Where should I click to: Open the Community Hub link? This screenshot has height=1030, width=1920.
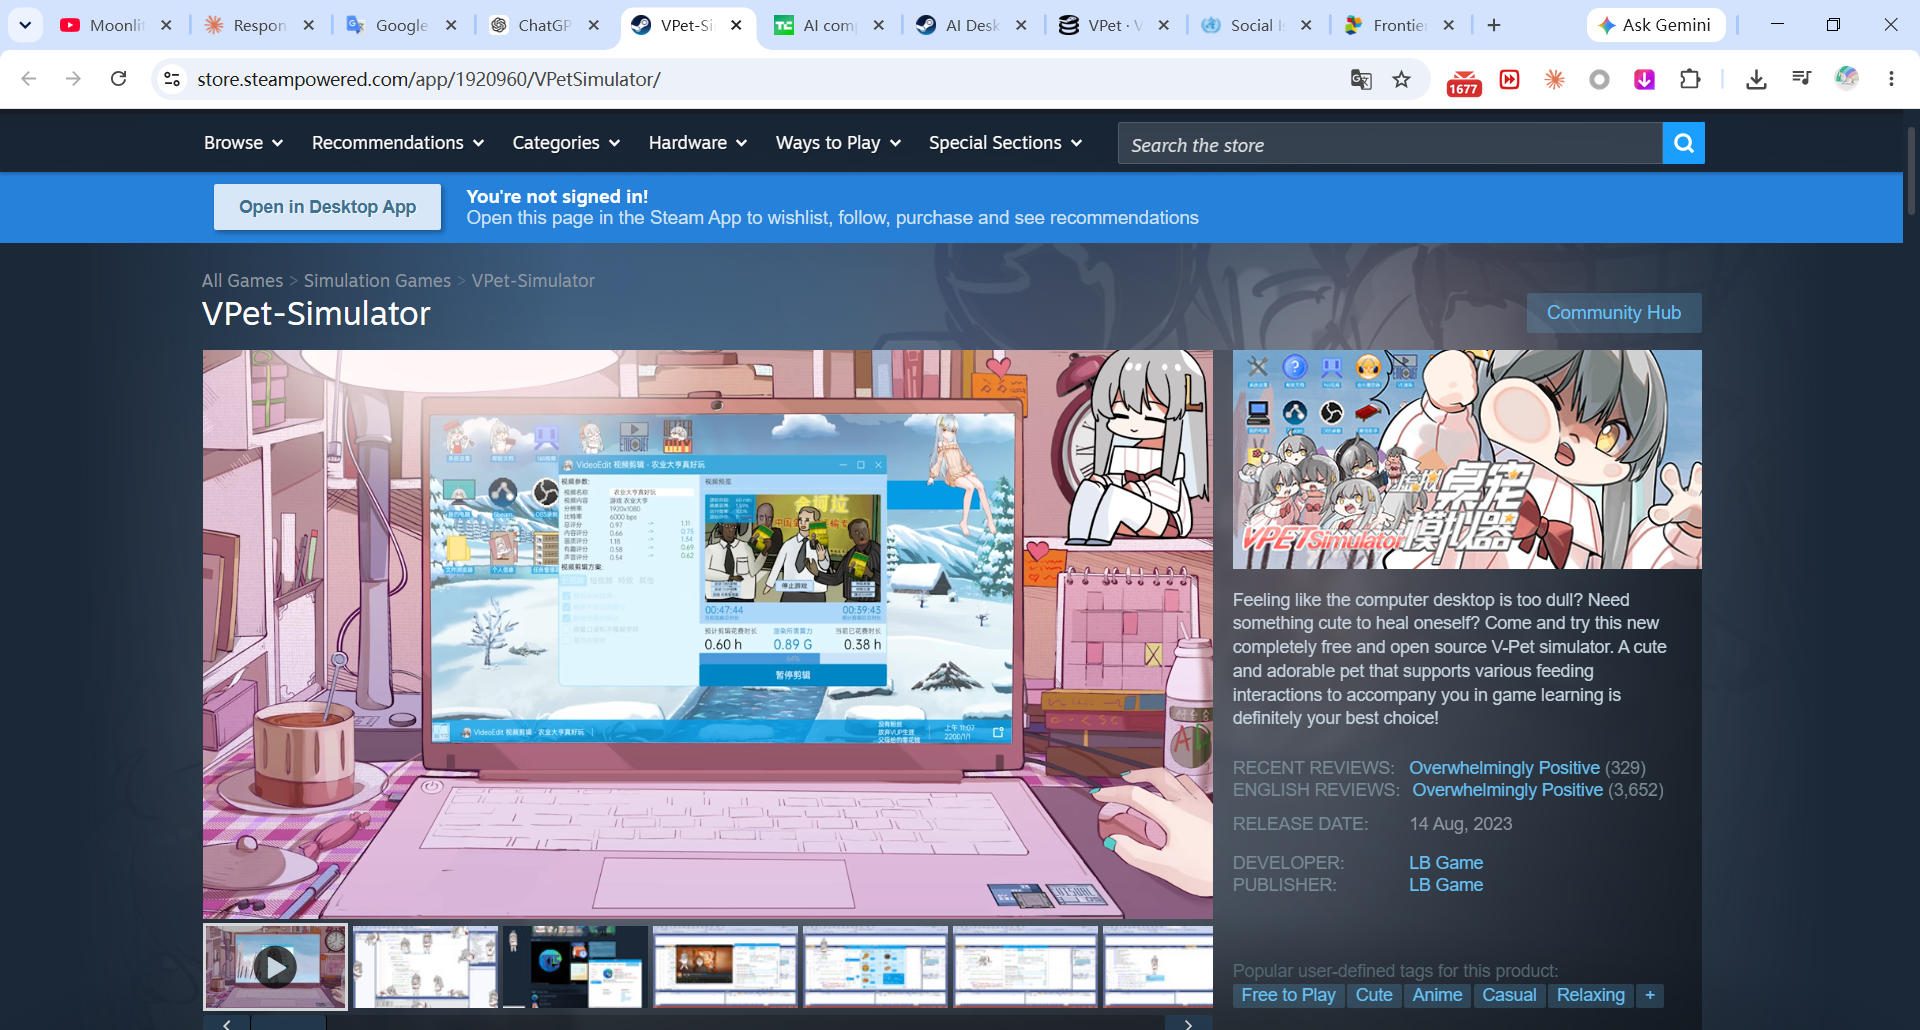pos(1614,313)
